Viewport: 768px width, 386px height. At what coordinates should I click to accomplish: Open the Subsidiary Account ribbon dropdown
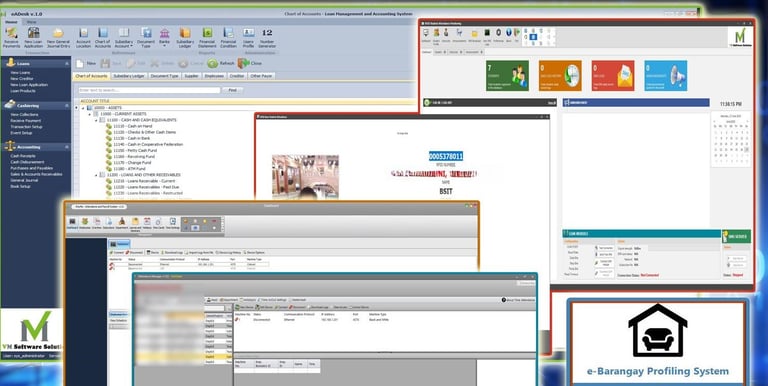point(124,38)
